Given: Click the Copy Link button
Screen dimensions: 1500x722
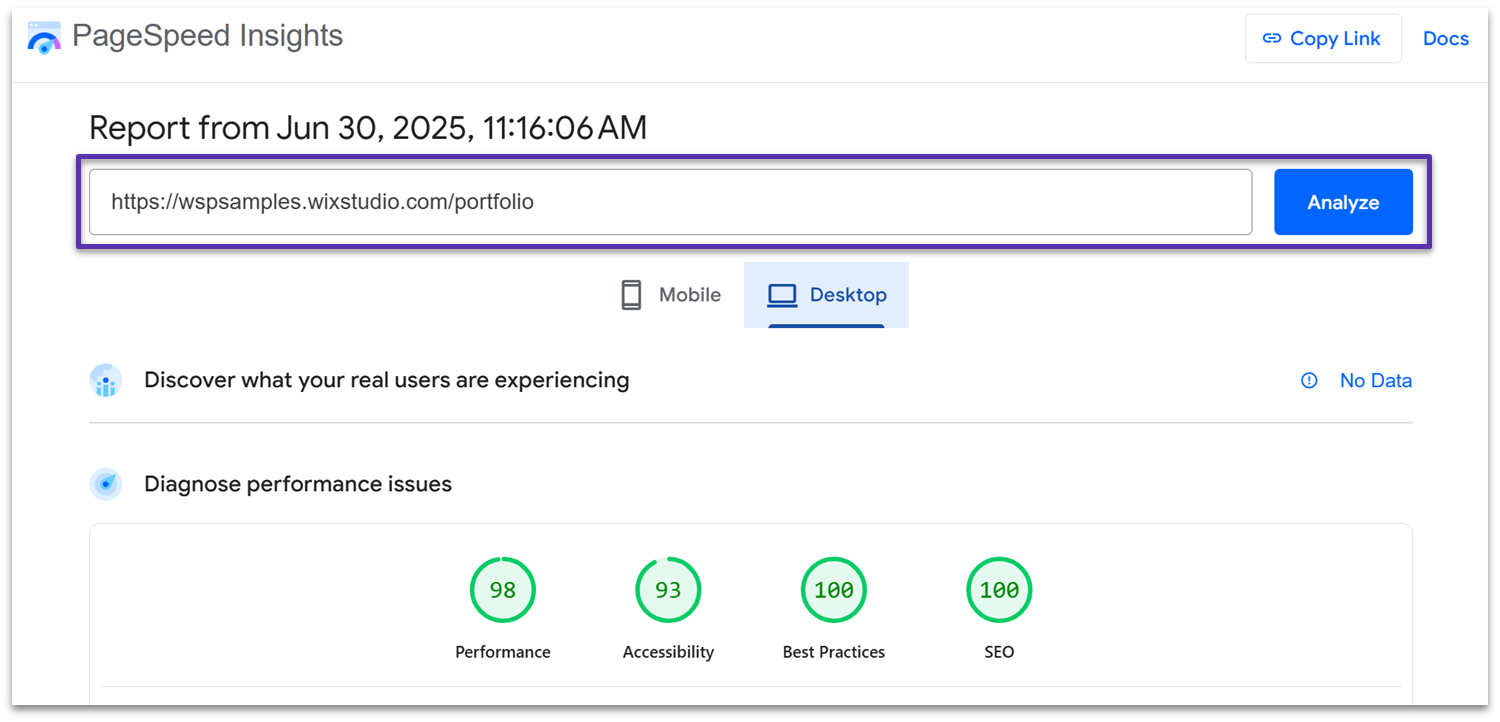Looking at the screenshot, I should (x=1323, y=38).
